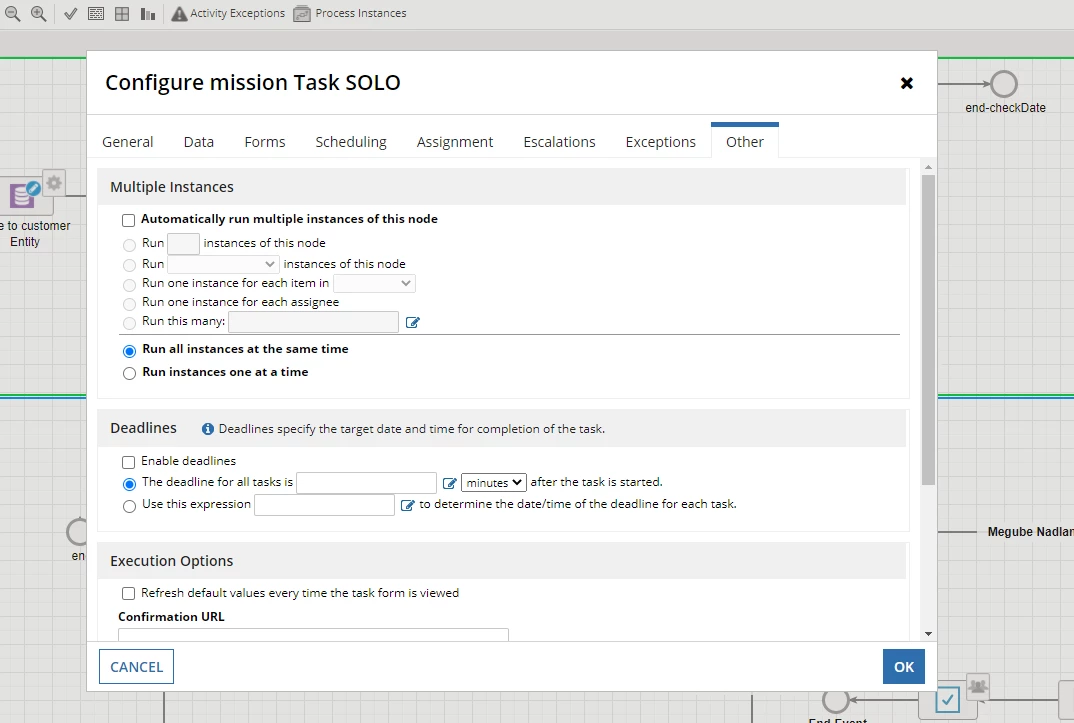Screen dimensions: 1074x723
Task: Open Process Instances from toolbar
Action: (350, 13)
